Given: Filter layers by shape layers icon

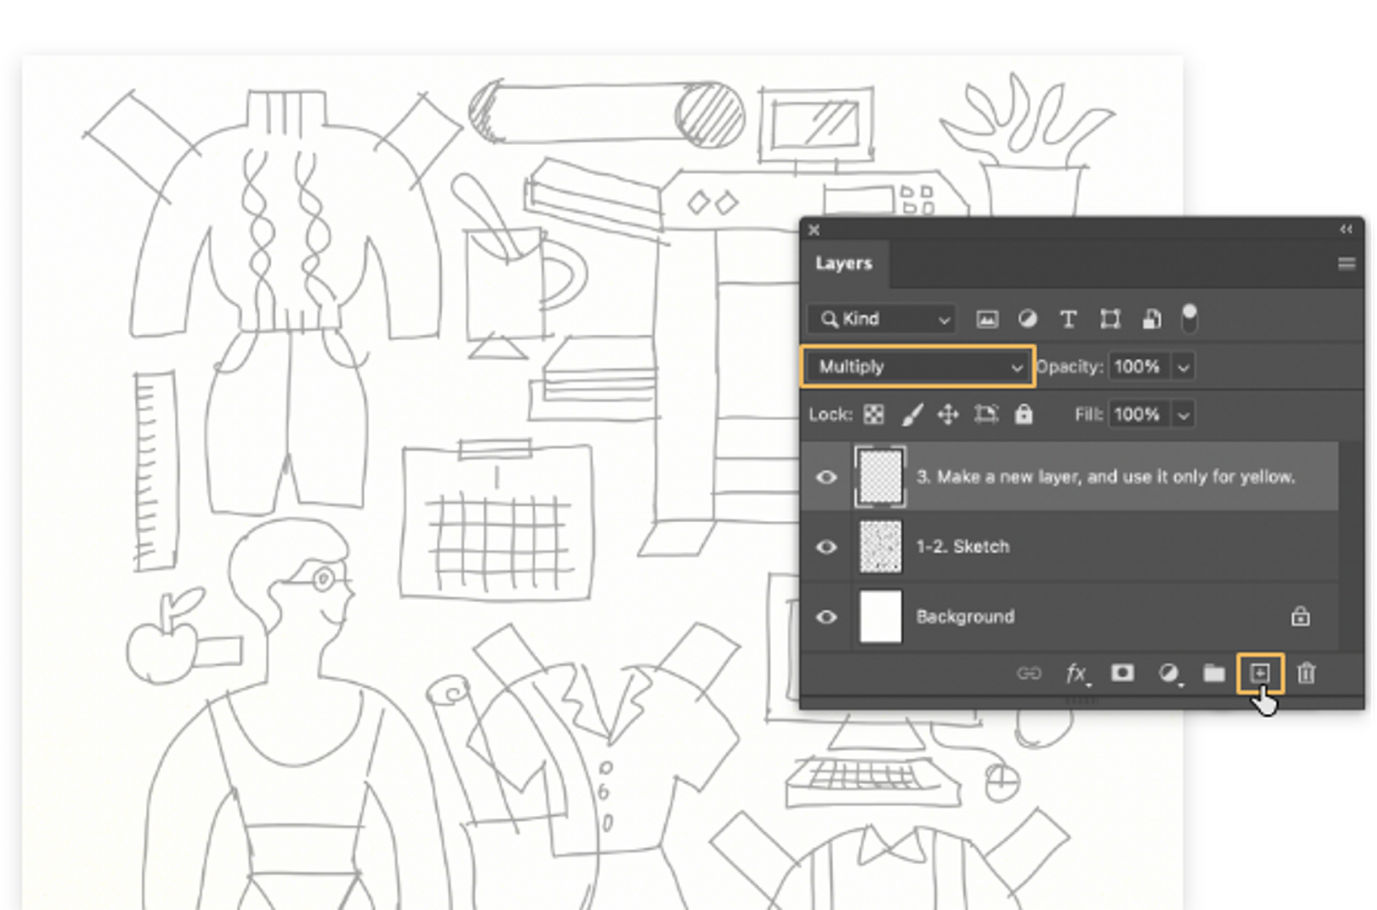Looking at the screenshot, I should pyautogui.click(x=1110, y=319).
